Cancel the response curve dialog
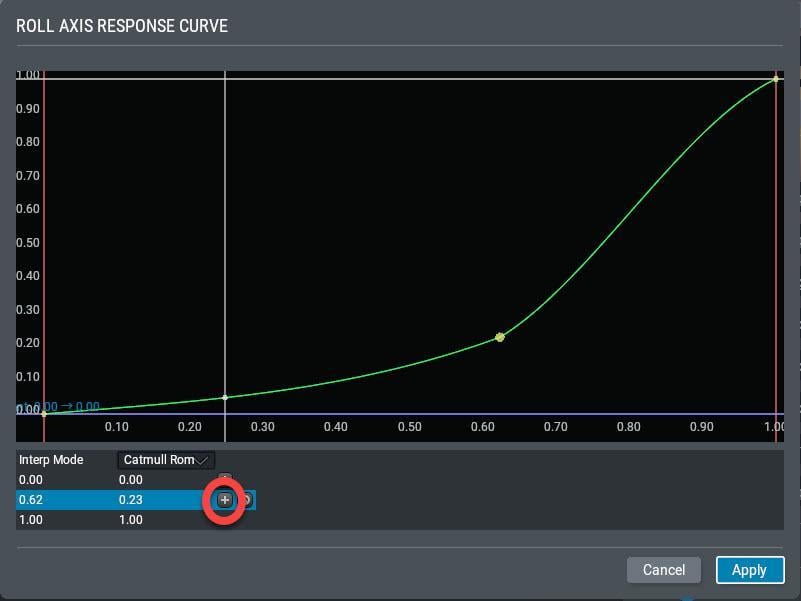The height and width of the screenshot is (601, 801). (x=664, y=570)
